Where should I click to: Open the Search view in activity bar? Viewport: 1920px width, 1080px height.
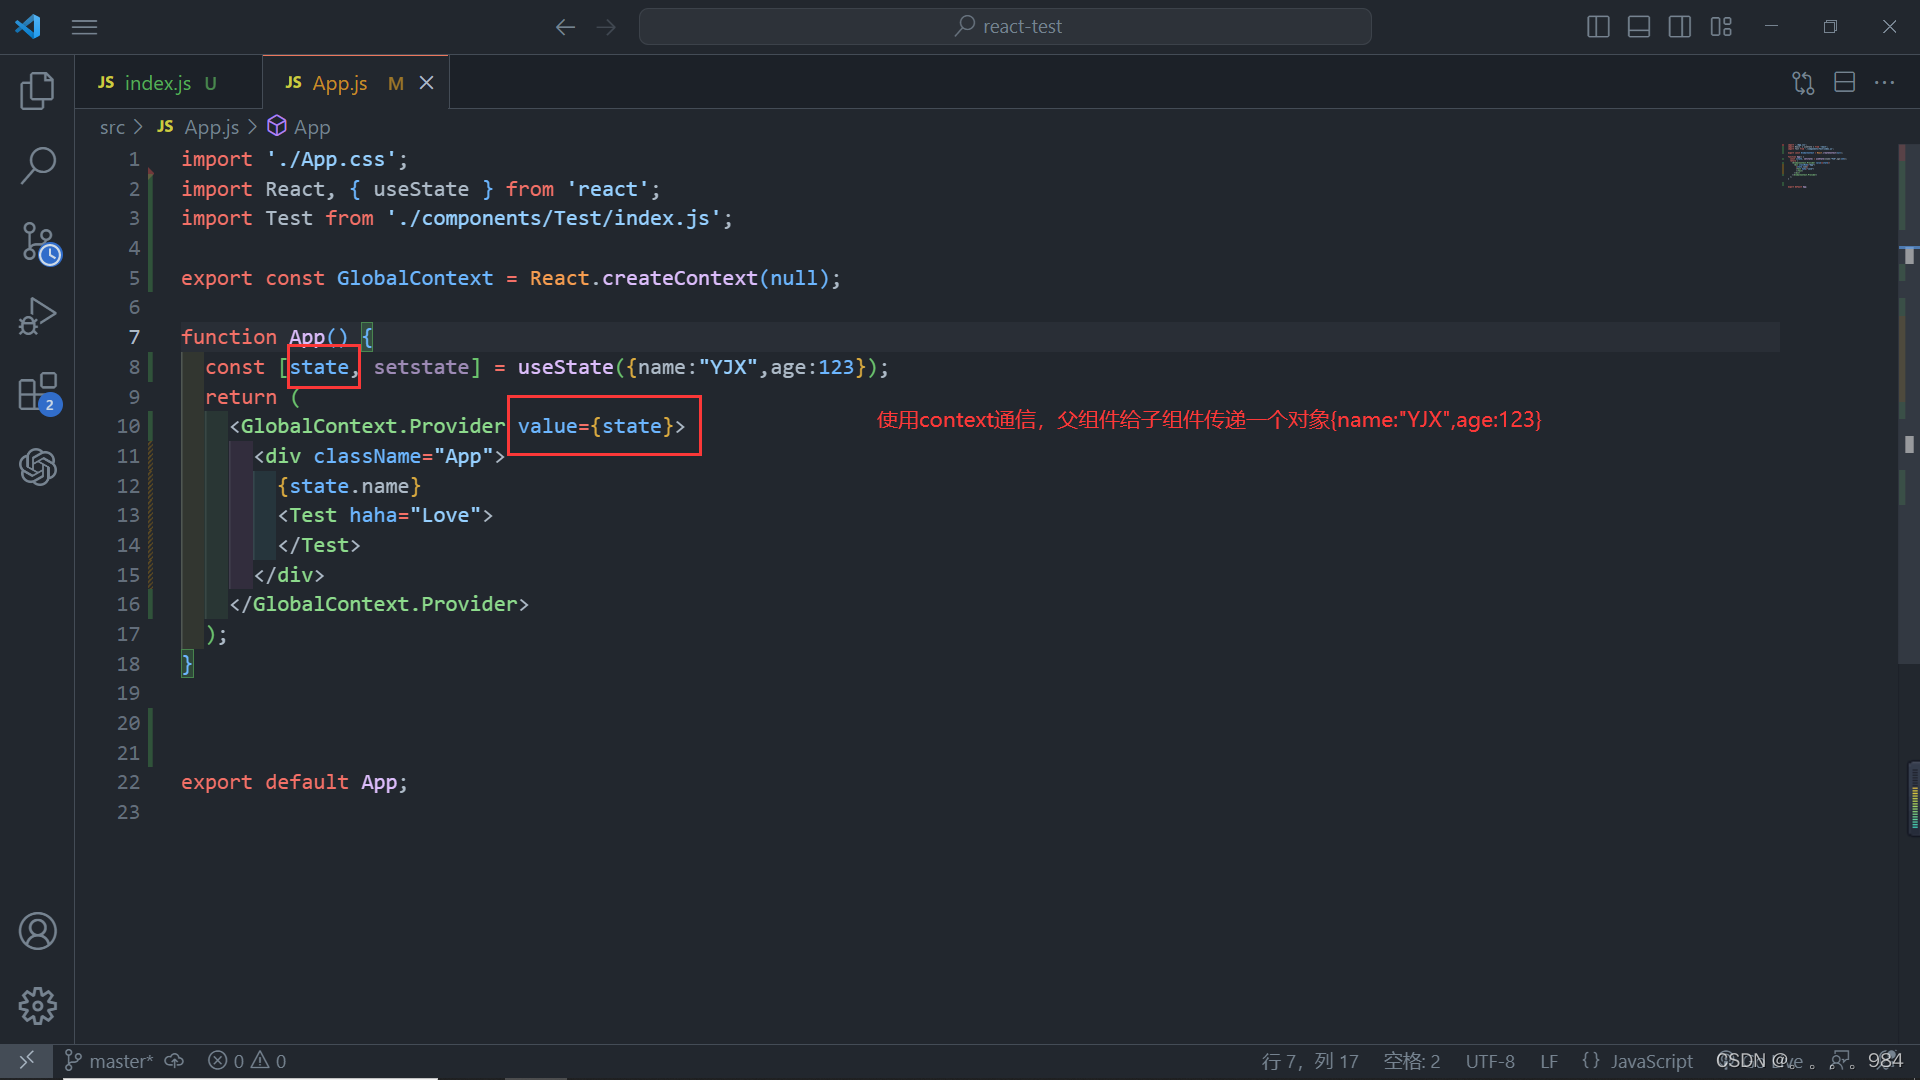click(37, 165)
